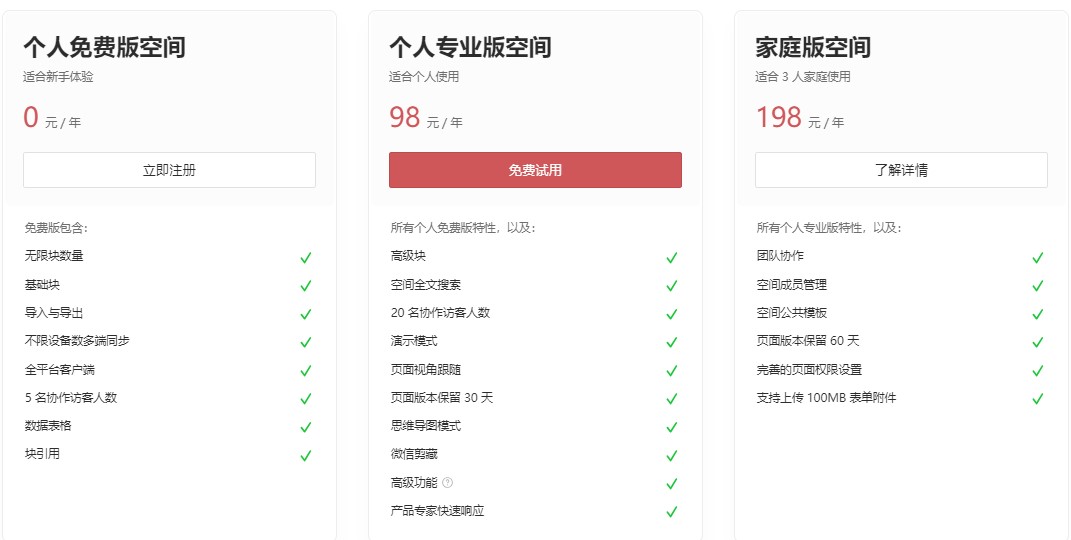This screenshot has height=540, width=1071.
Task: Click the checkmark beside 支持上传 100MB 表单附件
Action: (1038, 398)
